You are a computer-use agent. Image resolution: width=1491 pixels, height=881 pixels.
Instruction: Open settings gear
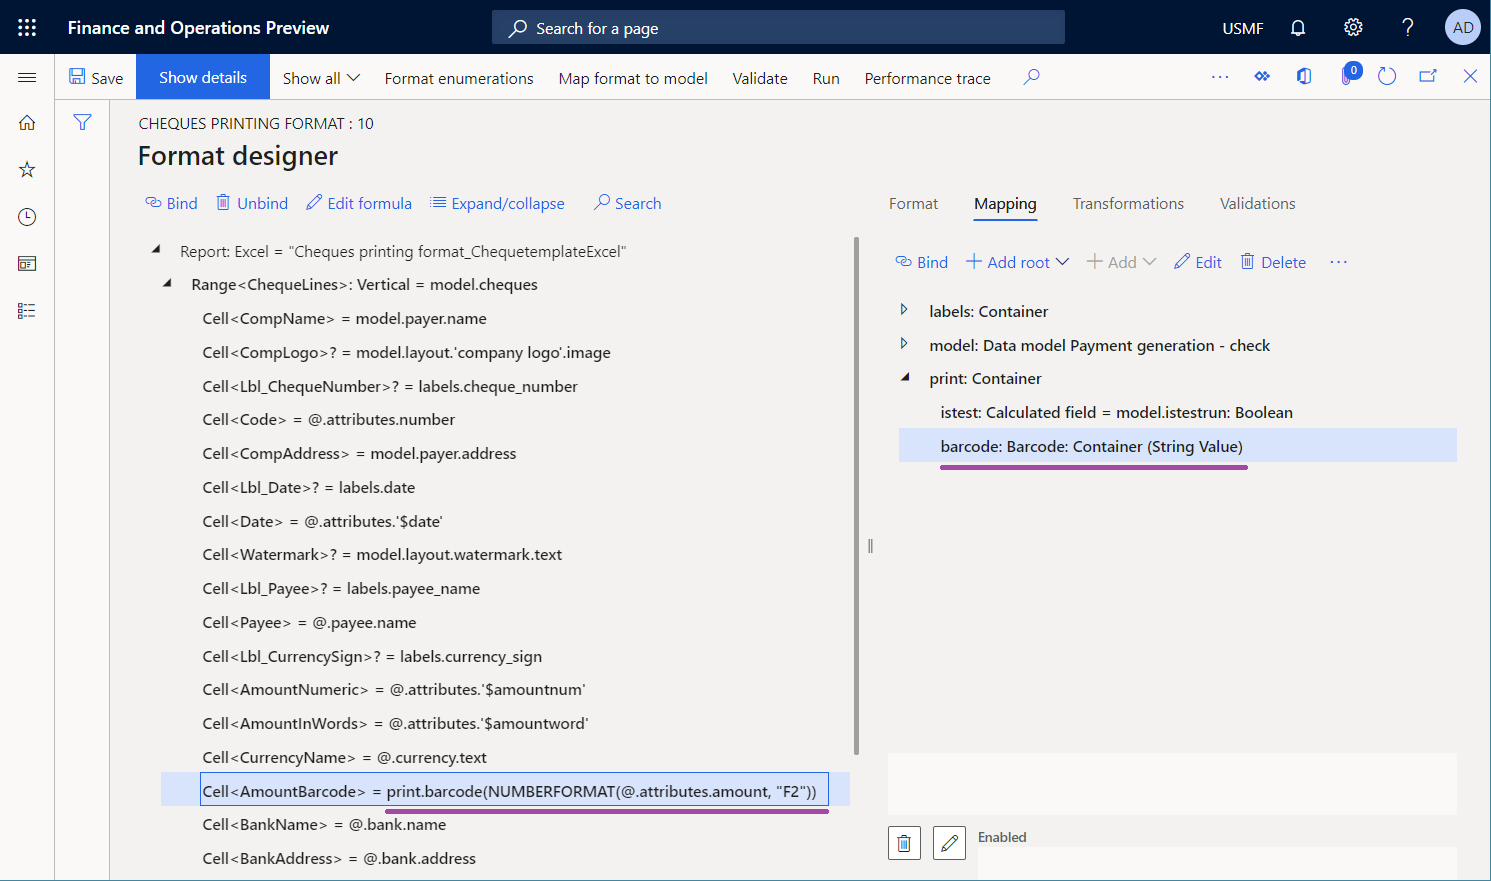pos(1353,28)
